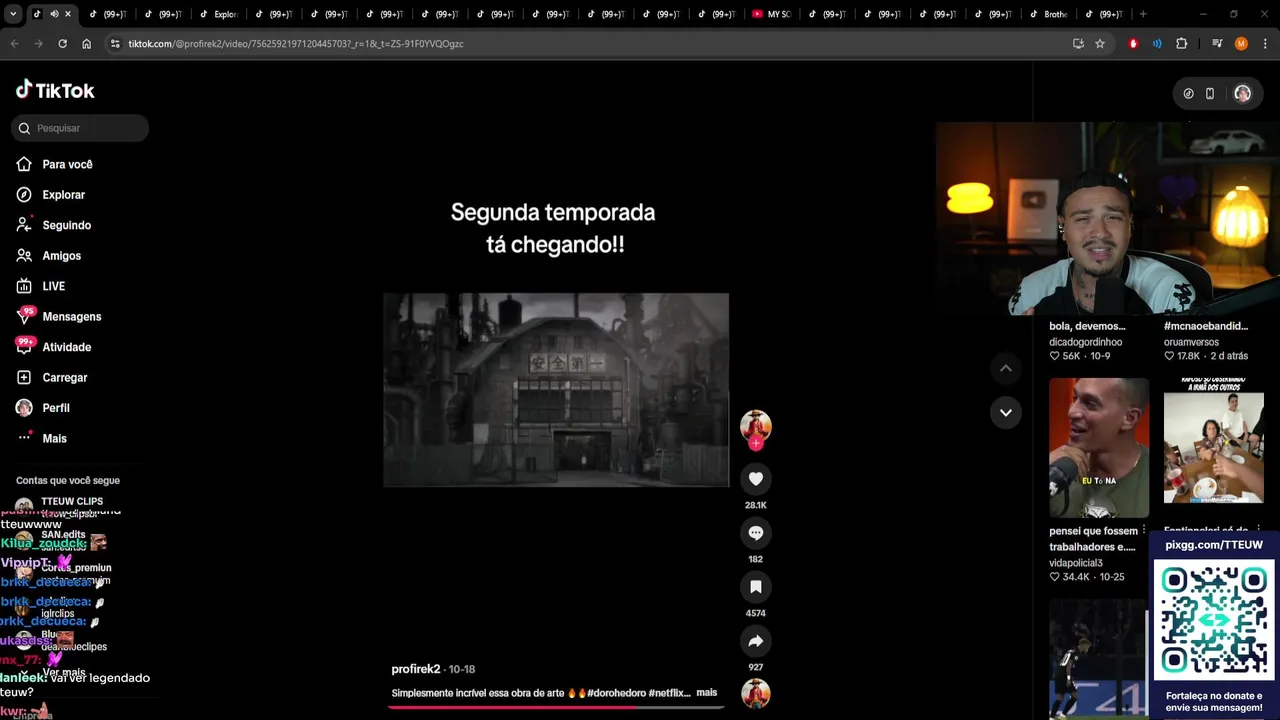
Task: Like the video with the heart icon
Action: click(x=756, y=479)
